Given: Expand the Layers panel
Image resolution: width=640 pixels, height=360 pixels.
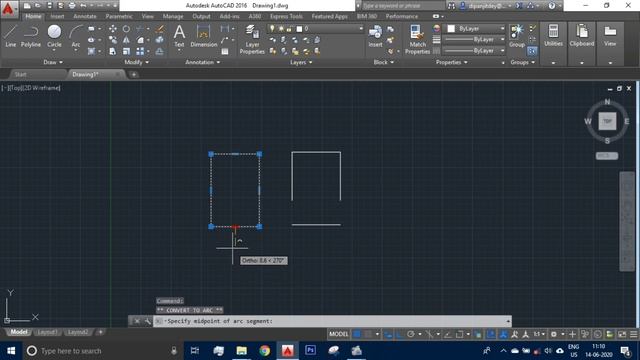Looking at the screenshot, I should [x=301, y=62].
